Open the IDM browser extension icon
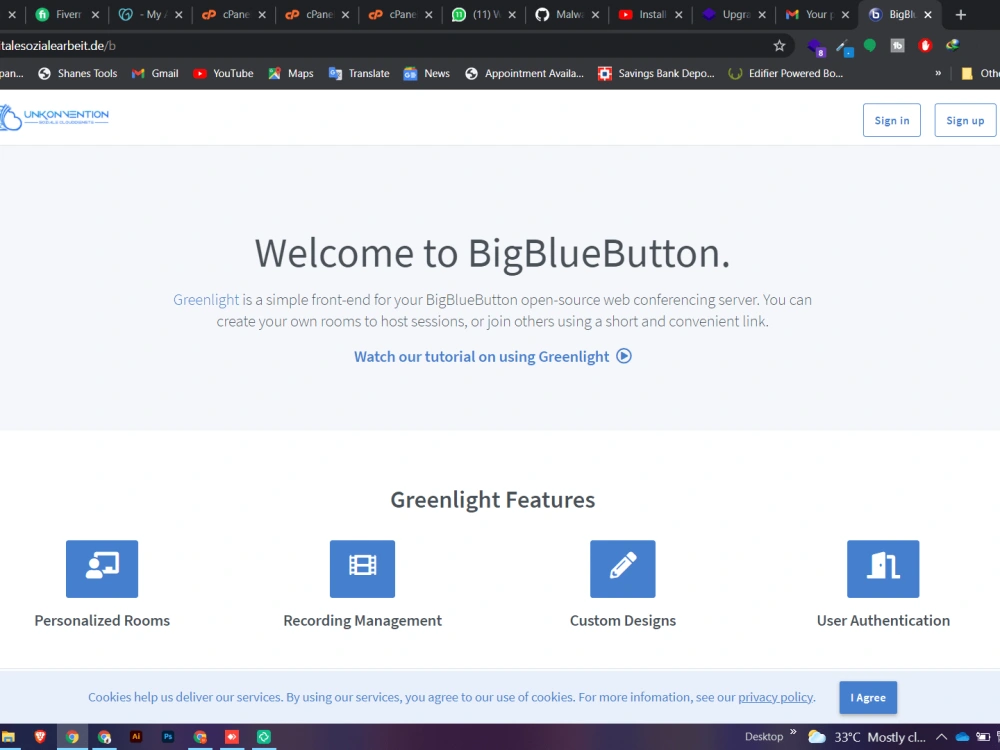 (x=952, y=44)
